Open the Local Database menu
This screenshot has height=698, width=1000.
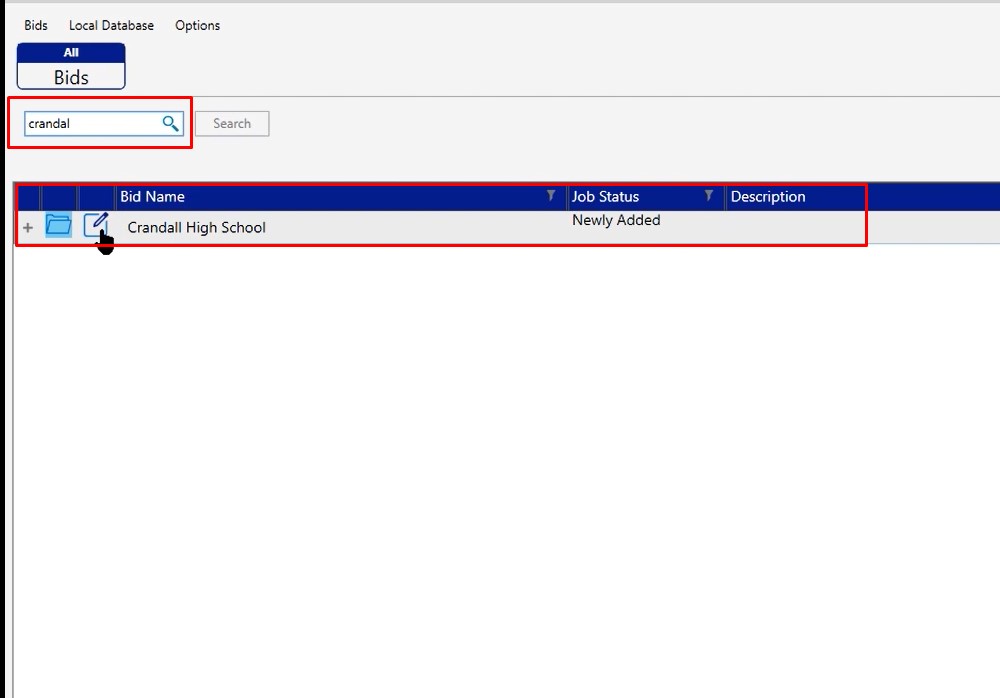coord(112,26)
